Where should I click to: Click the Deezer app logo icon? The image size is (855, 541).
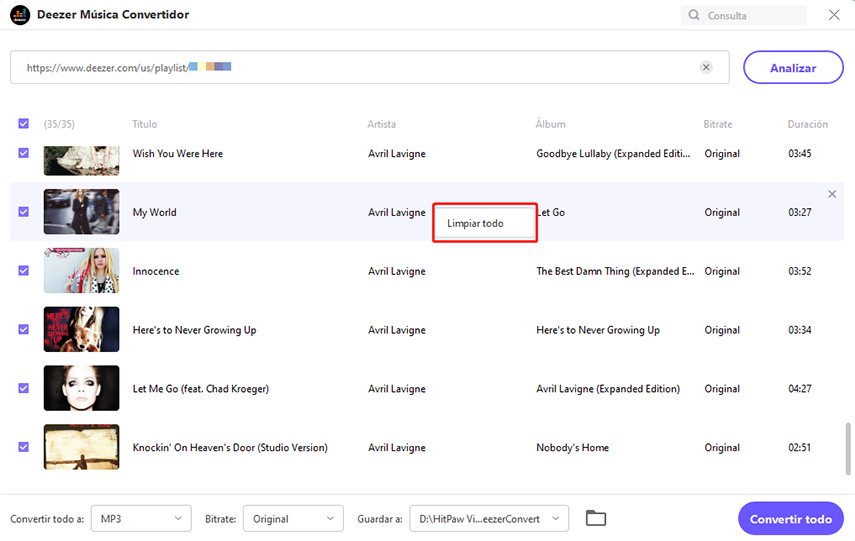click(x=20, y=15)
